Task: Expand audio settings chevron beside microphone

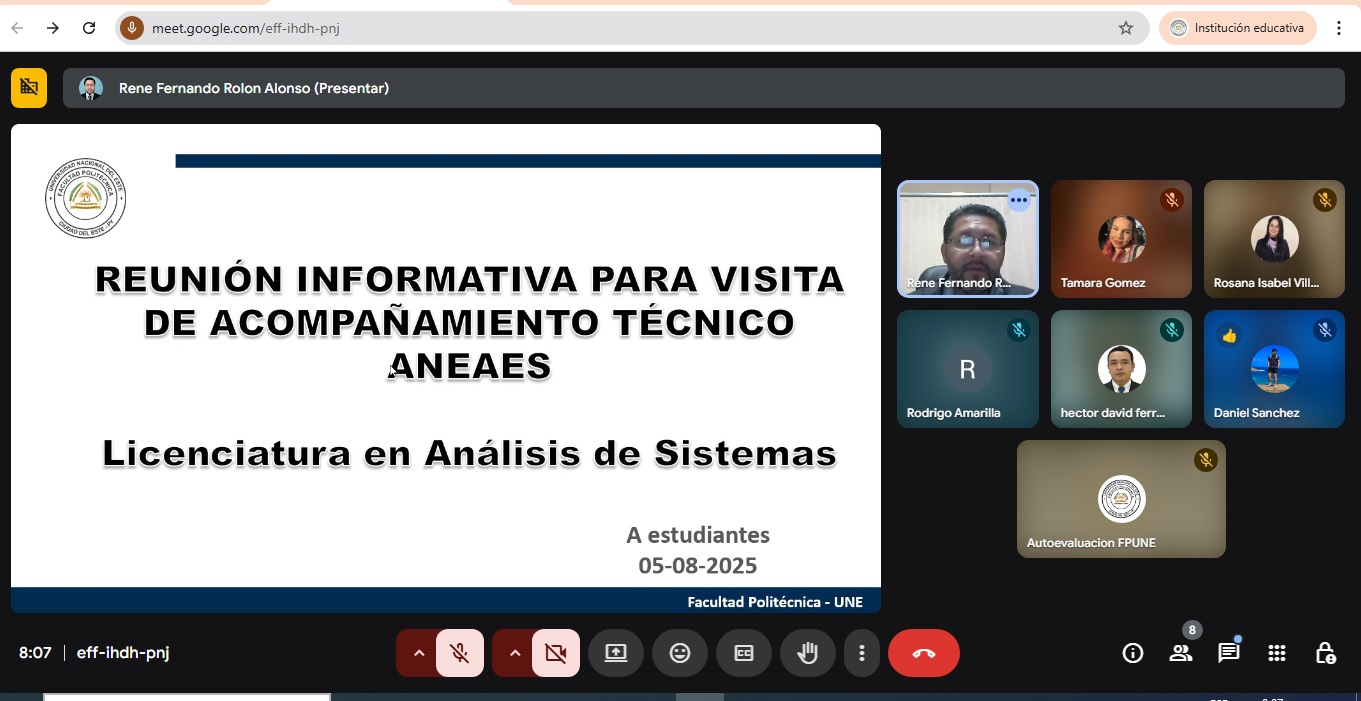Action: coord(418,653)
